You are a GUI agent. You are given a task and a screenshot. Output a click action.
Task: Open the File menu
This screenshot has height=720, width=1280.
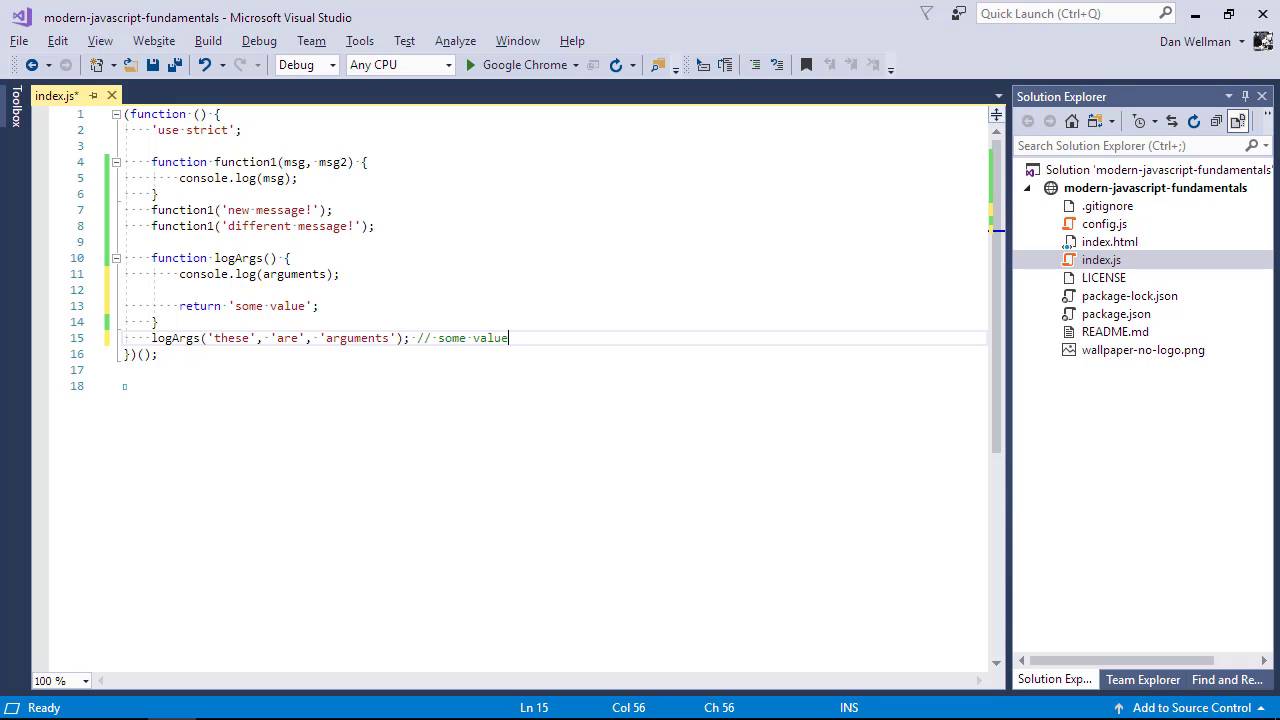tap(19, 41)
